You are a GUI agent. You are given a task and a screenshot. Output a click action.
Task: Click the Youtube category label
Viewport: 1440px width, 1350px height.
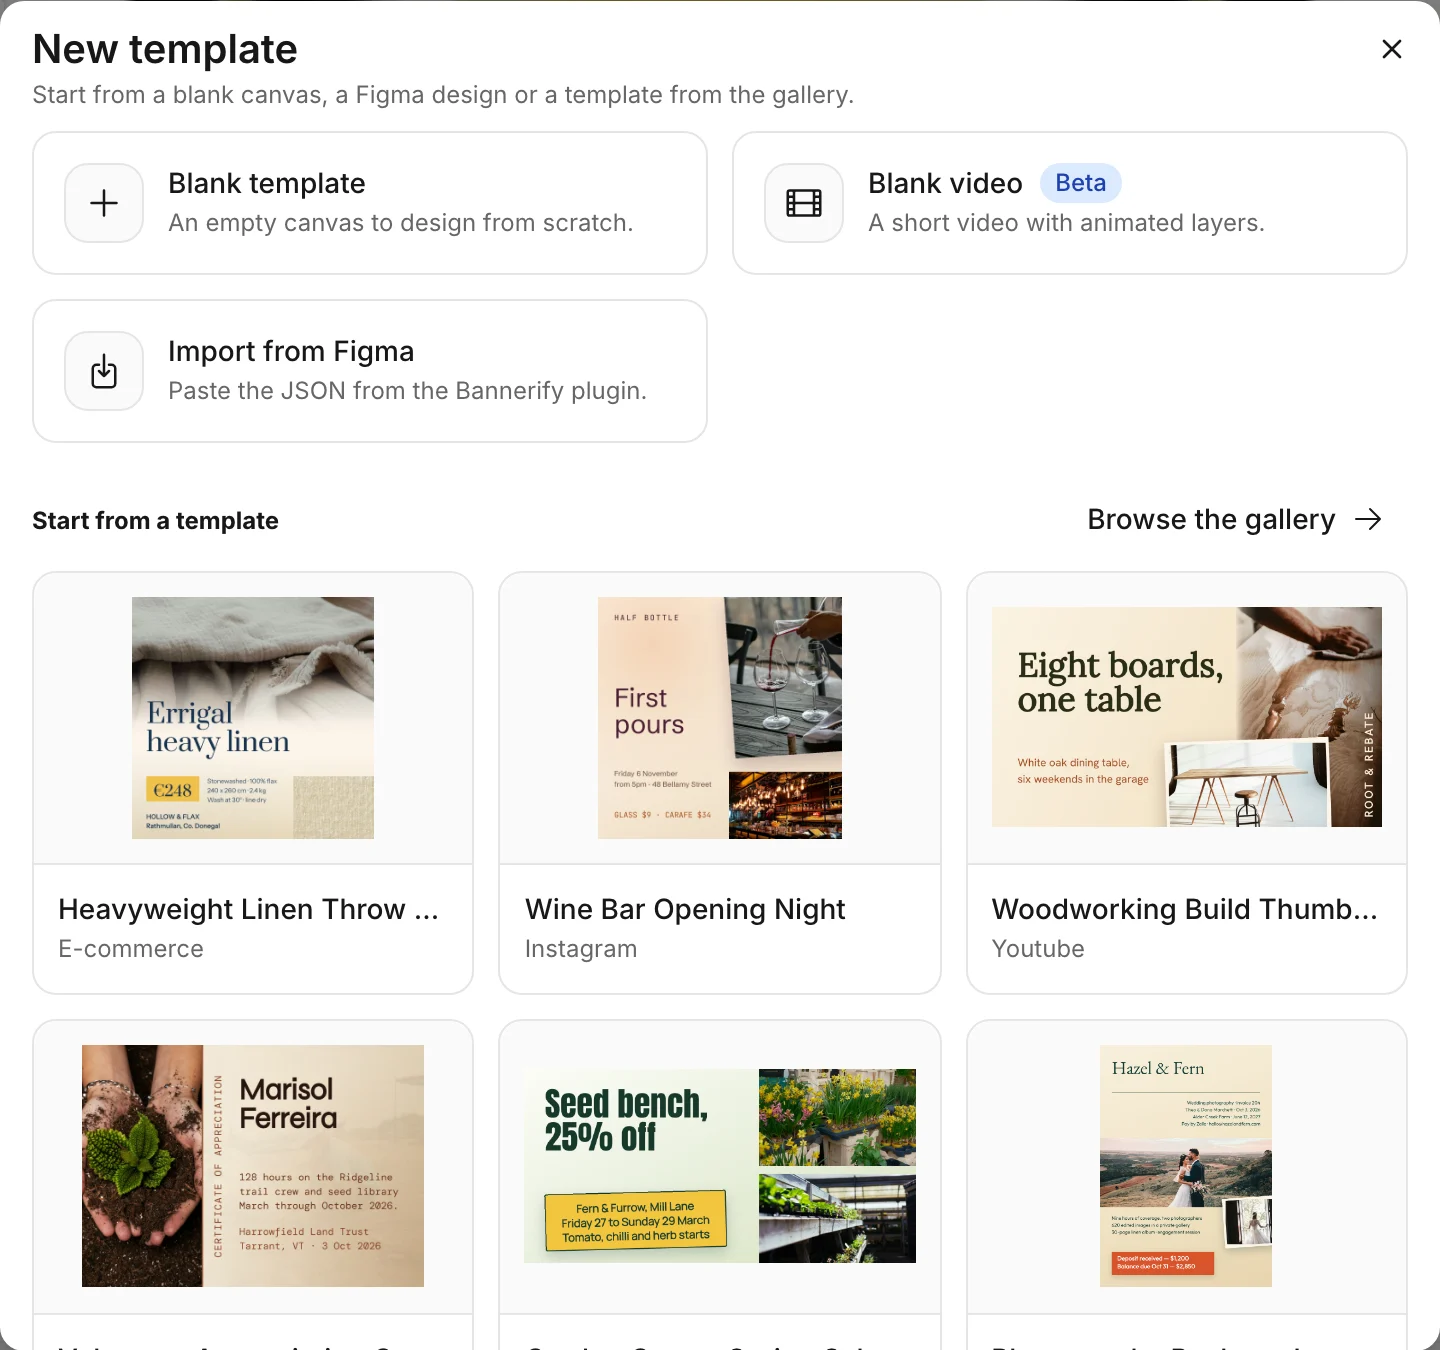(1038, 949)
